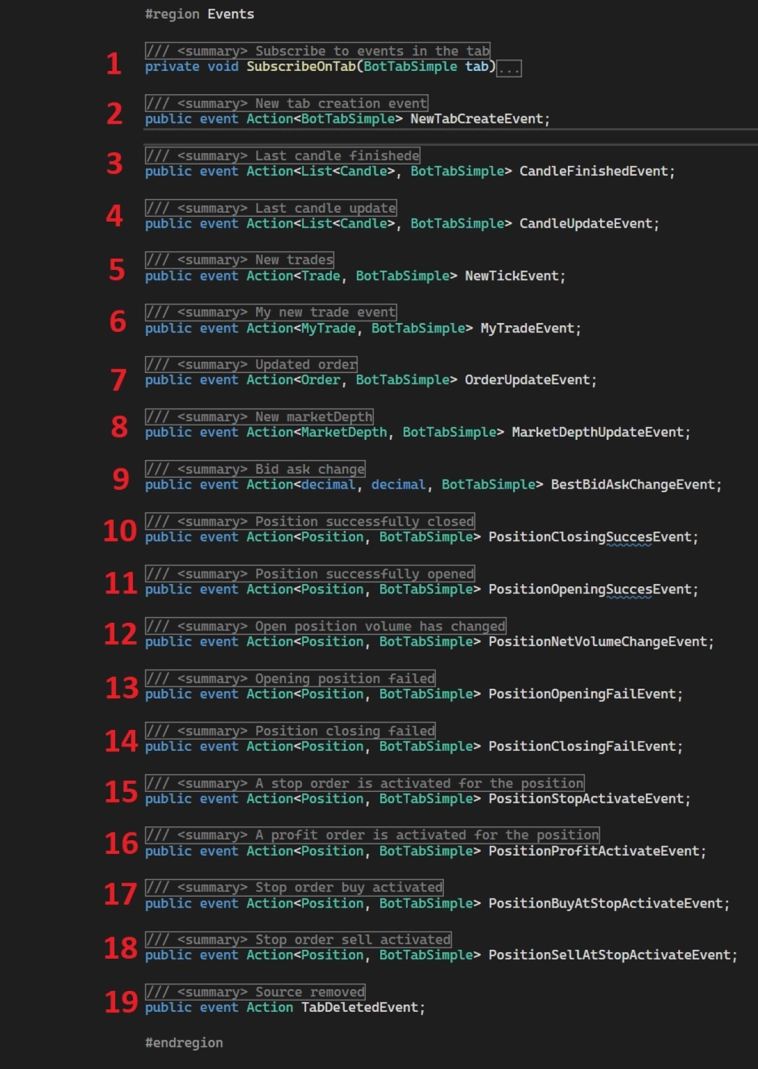The width and height of the screenshot is (758, 1069).
Task: Click the '#endregion' directive line
Action: click(x=184, y=1043)
